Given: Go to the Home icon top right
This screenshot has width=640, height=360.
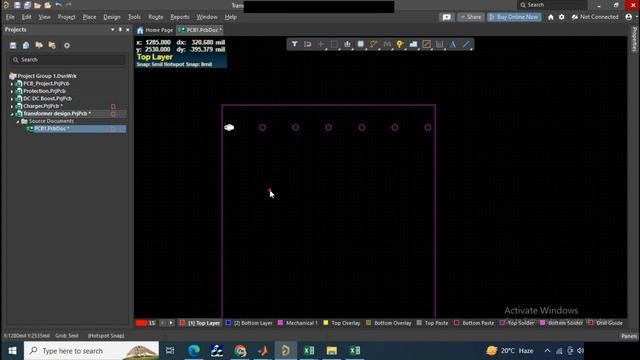Looking at the screenshot, I should pos(551,17).
